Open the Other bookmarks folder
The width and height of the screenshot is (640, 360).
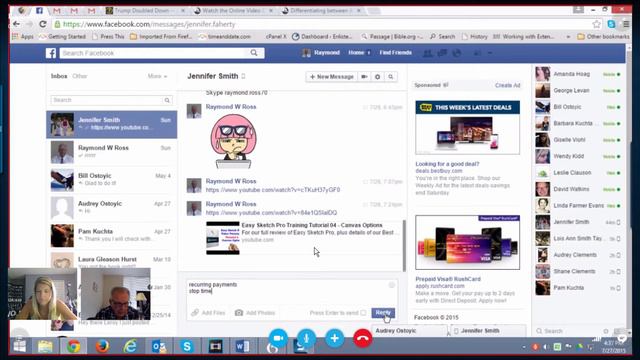click(x=603, y=37)
